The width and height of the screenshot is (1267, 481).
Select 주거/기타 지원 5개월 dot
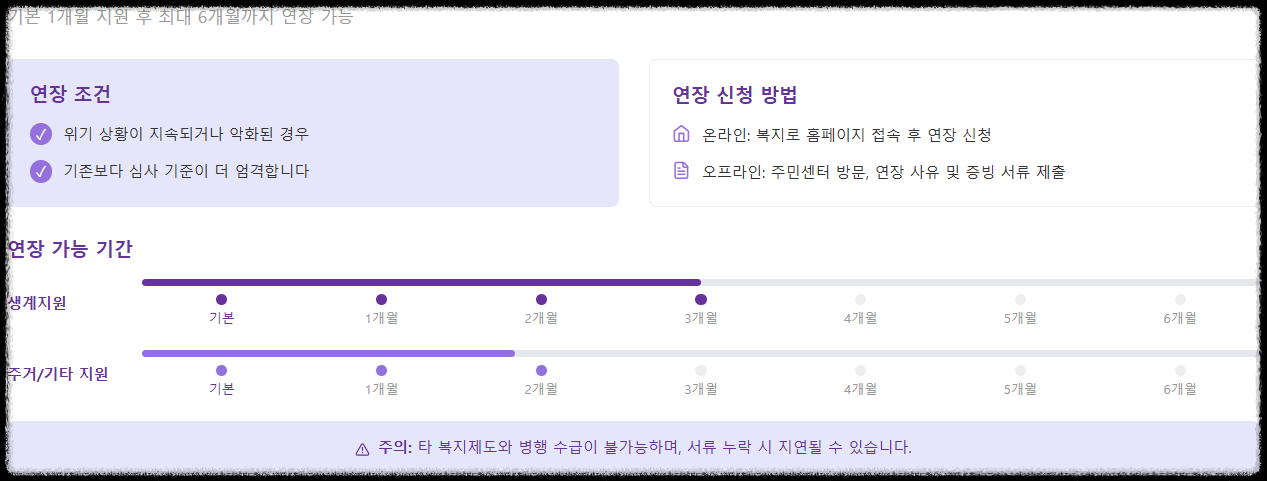tap(1021, 370)
